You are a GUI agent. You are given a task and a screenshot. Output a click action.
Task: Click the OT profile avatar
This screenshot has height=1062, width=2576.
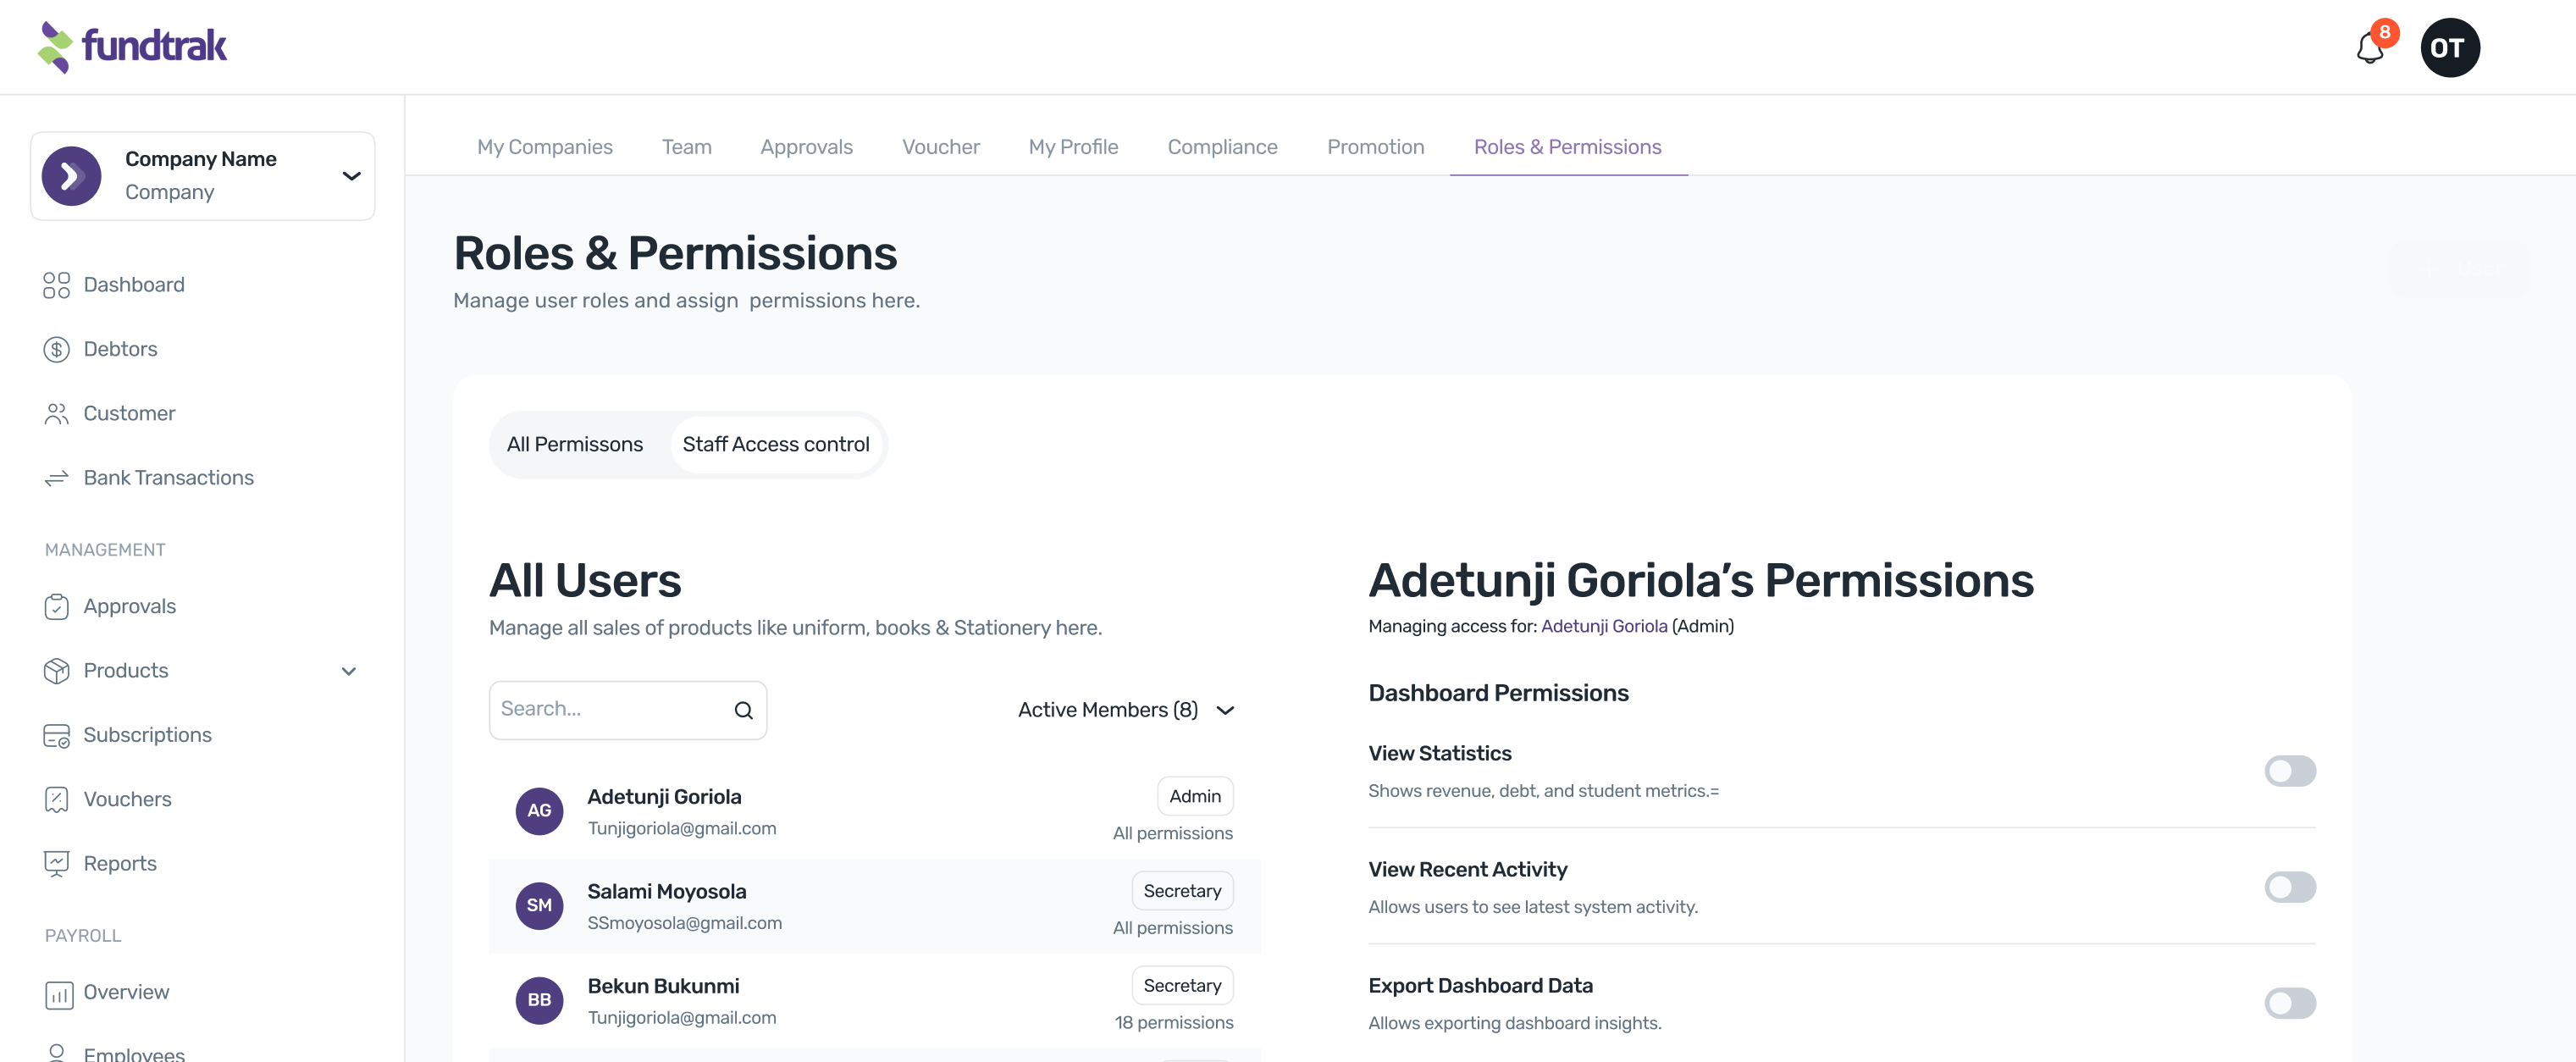tap(2449, 48)
